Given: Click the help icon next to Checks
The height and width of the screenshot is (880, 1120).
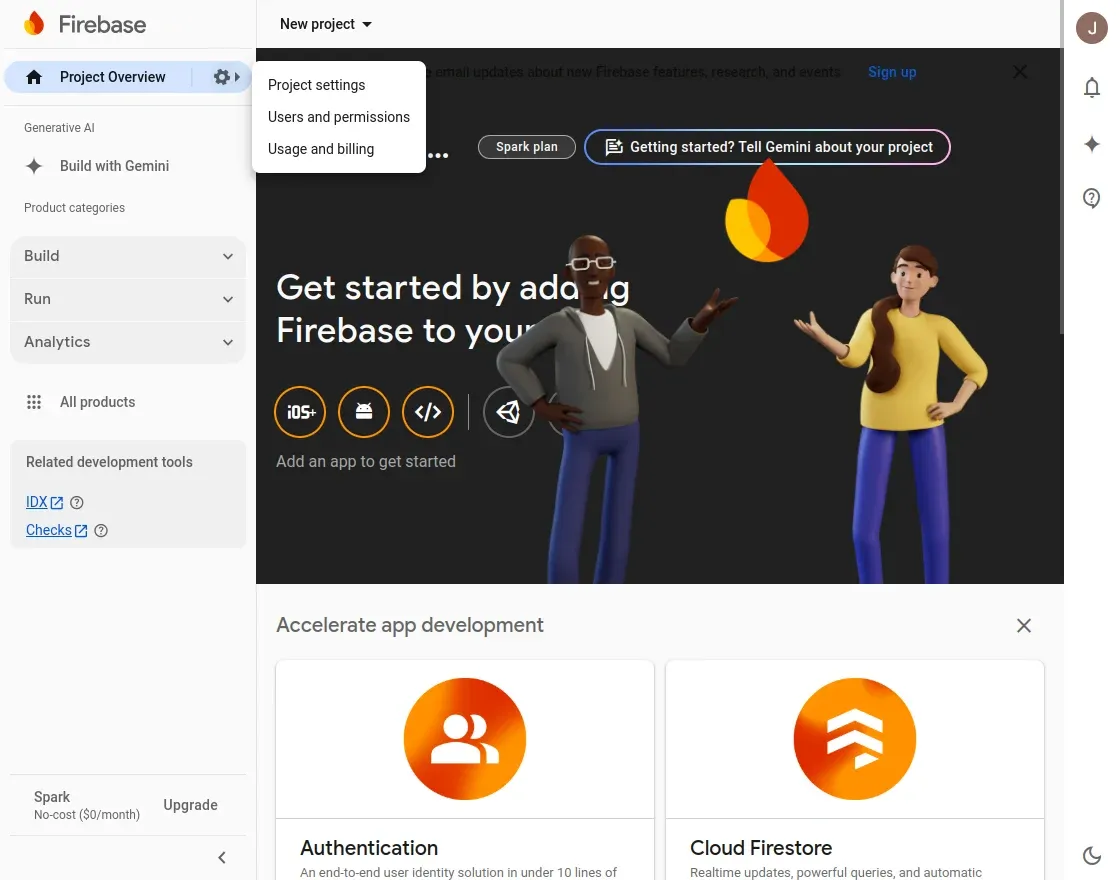Looking at the screenshot, I should (x=101, y=531).
